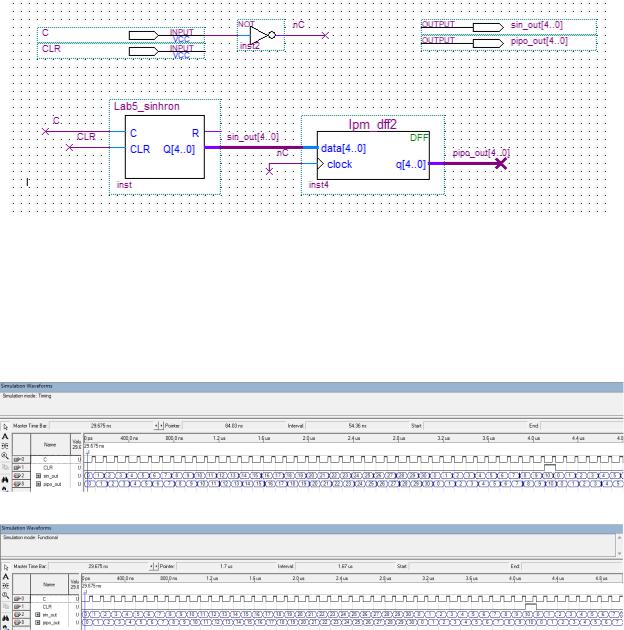The image size is (624, 630).
Task: Click the Simulation Waveforms title bar of the Timing window
Action: point(312,386)
